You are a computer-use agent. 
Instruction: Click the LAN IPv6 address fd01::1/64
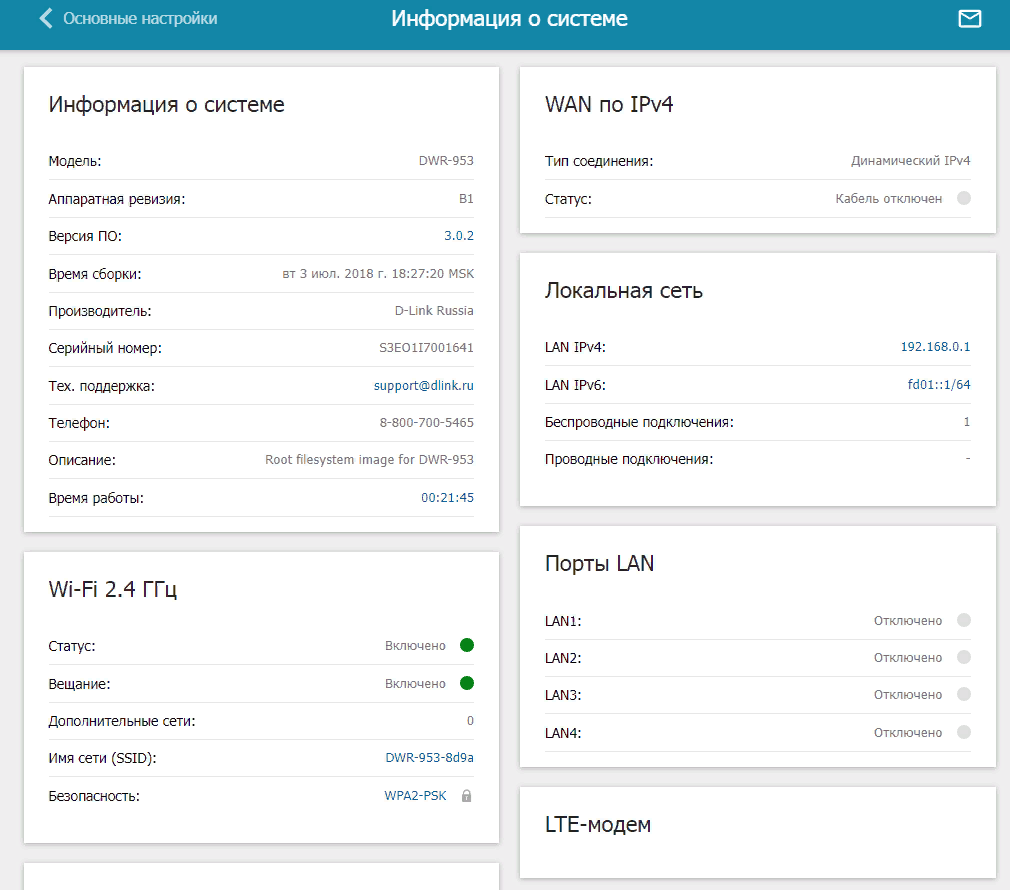[x=938, y=385]
